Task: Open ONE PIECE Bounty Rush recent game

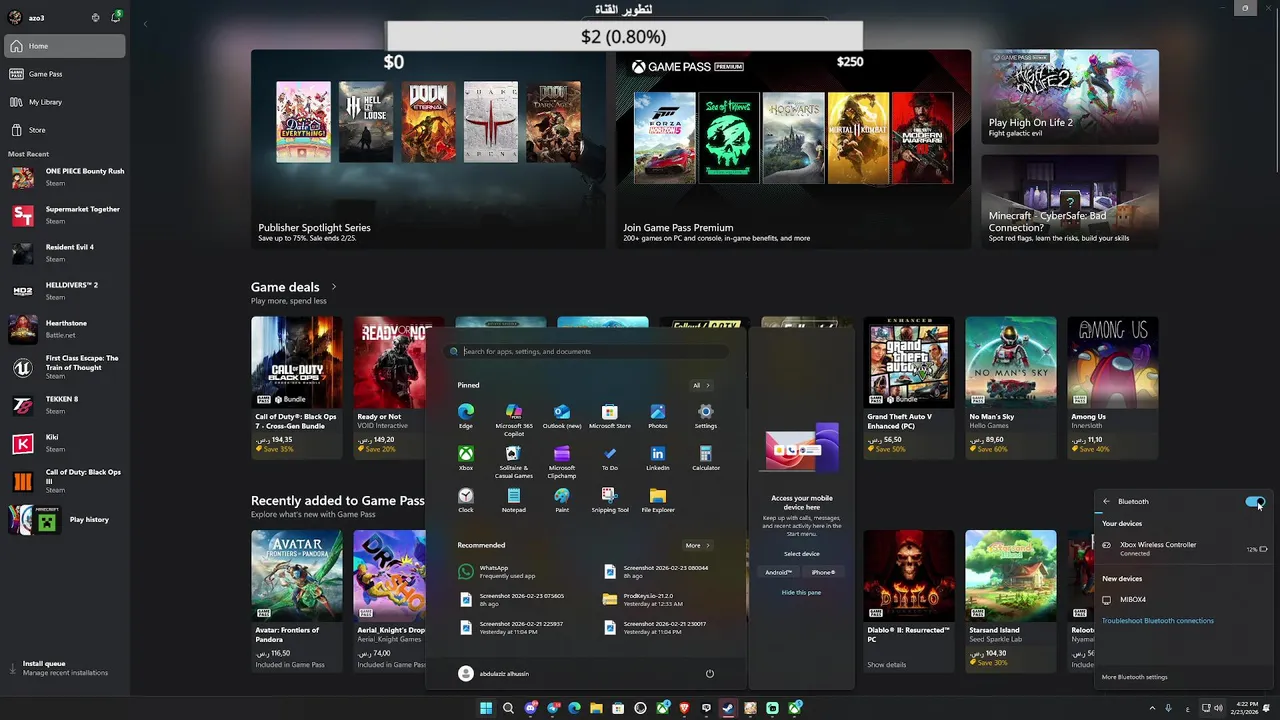Action: click(x=65, y=177)
